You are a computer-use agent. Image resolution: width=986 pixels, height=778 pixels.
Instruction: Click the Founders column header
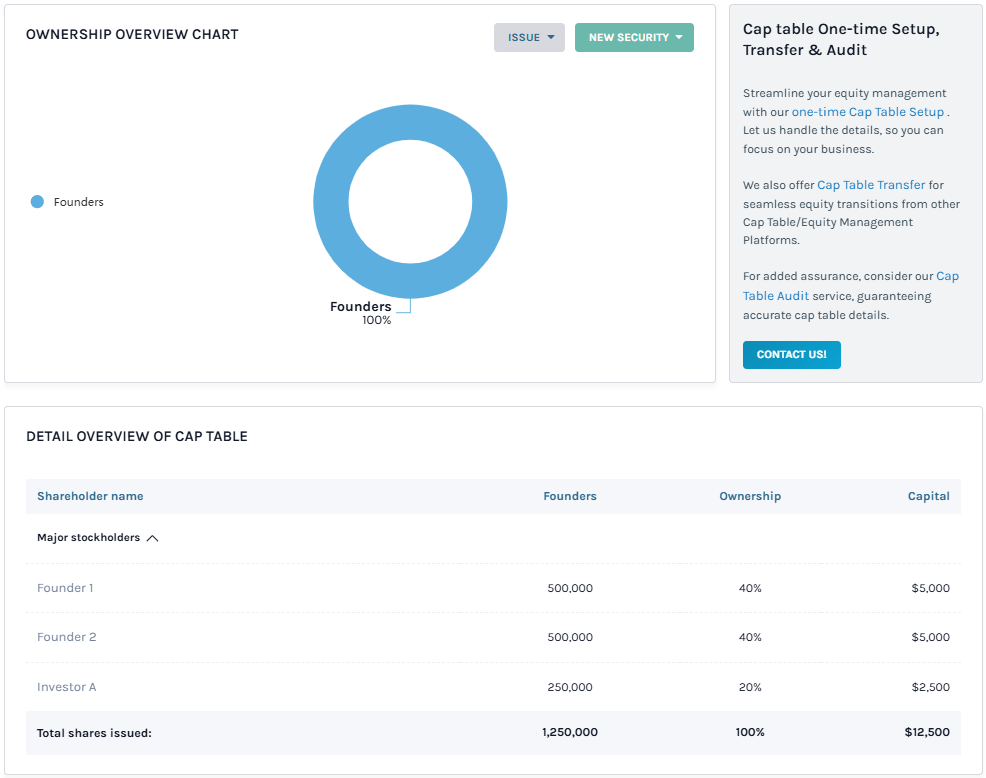coord(569,496)
